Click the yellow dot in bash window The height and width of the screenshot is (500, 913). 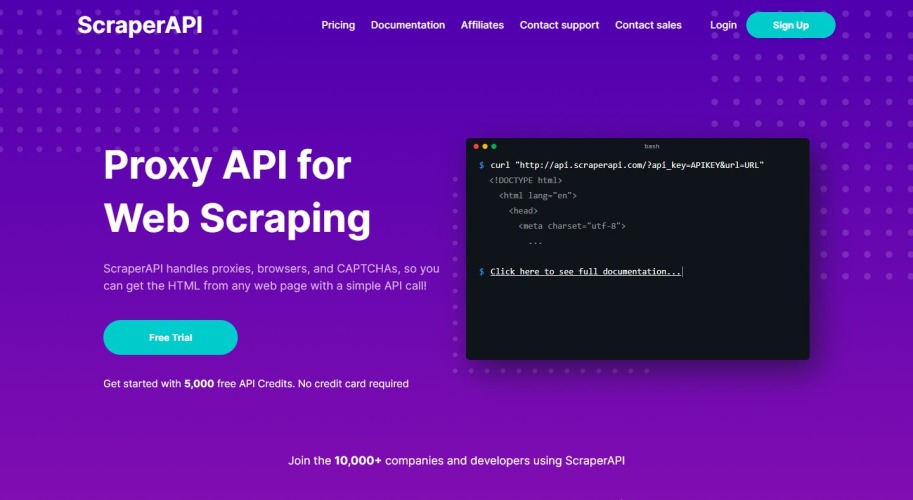coord(485,147)
